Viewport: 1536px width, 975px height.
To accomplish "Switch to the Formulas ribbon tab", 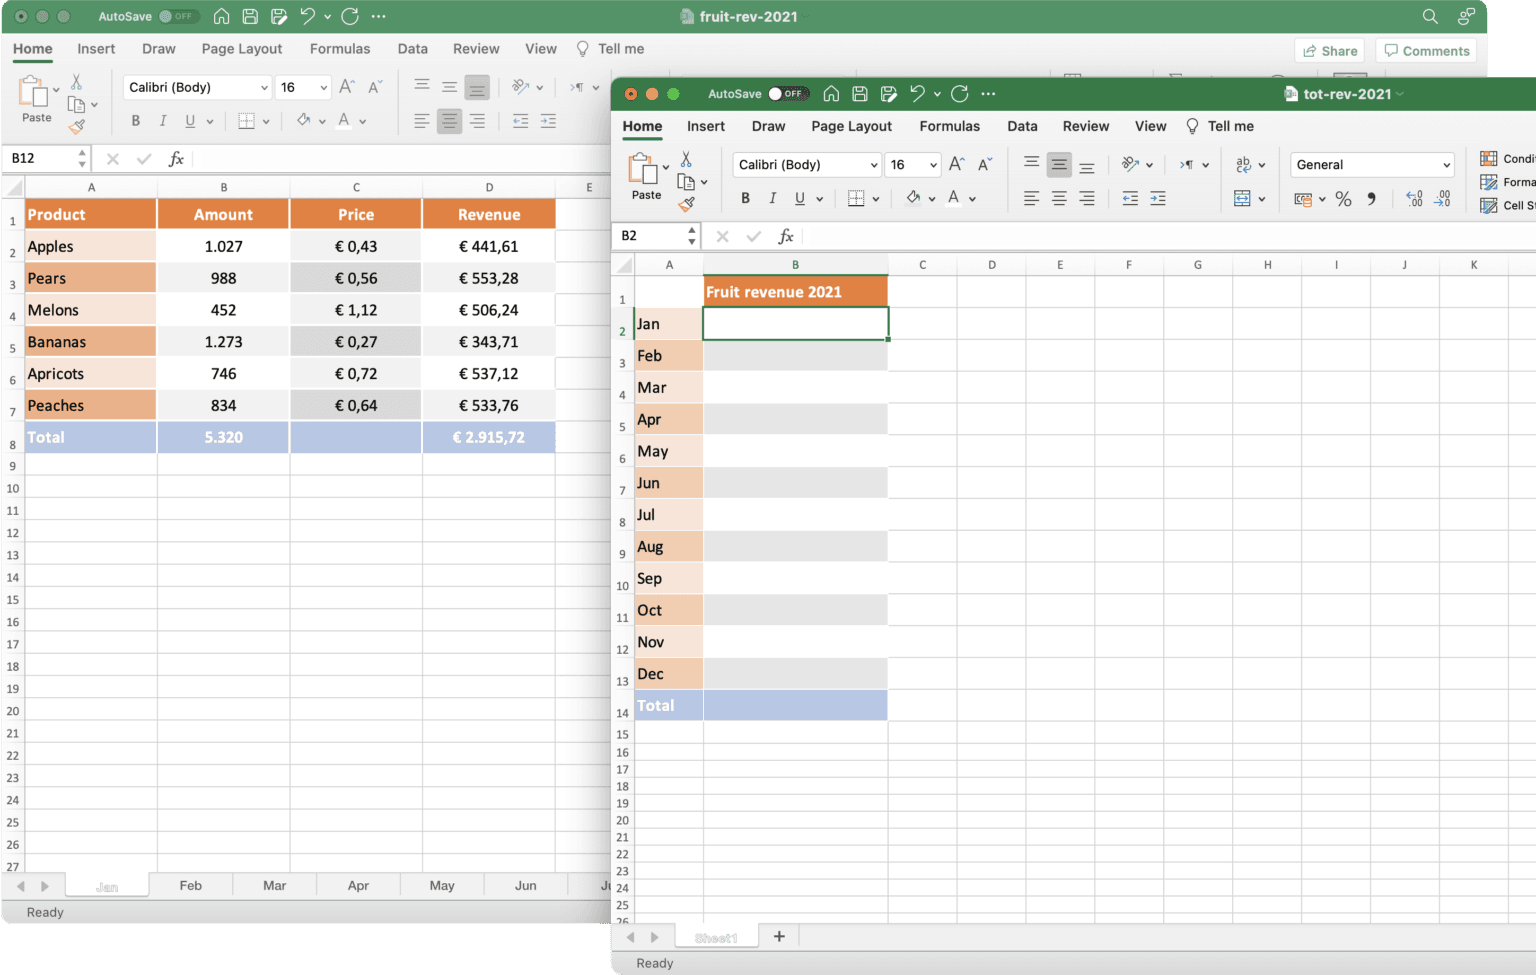I will (949, 126).
